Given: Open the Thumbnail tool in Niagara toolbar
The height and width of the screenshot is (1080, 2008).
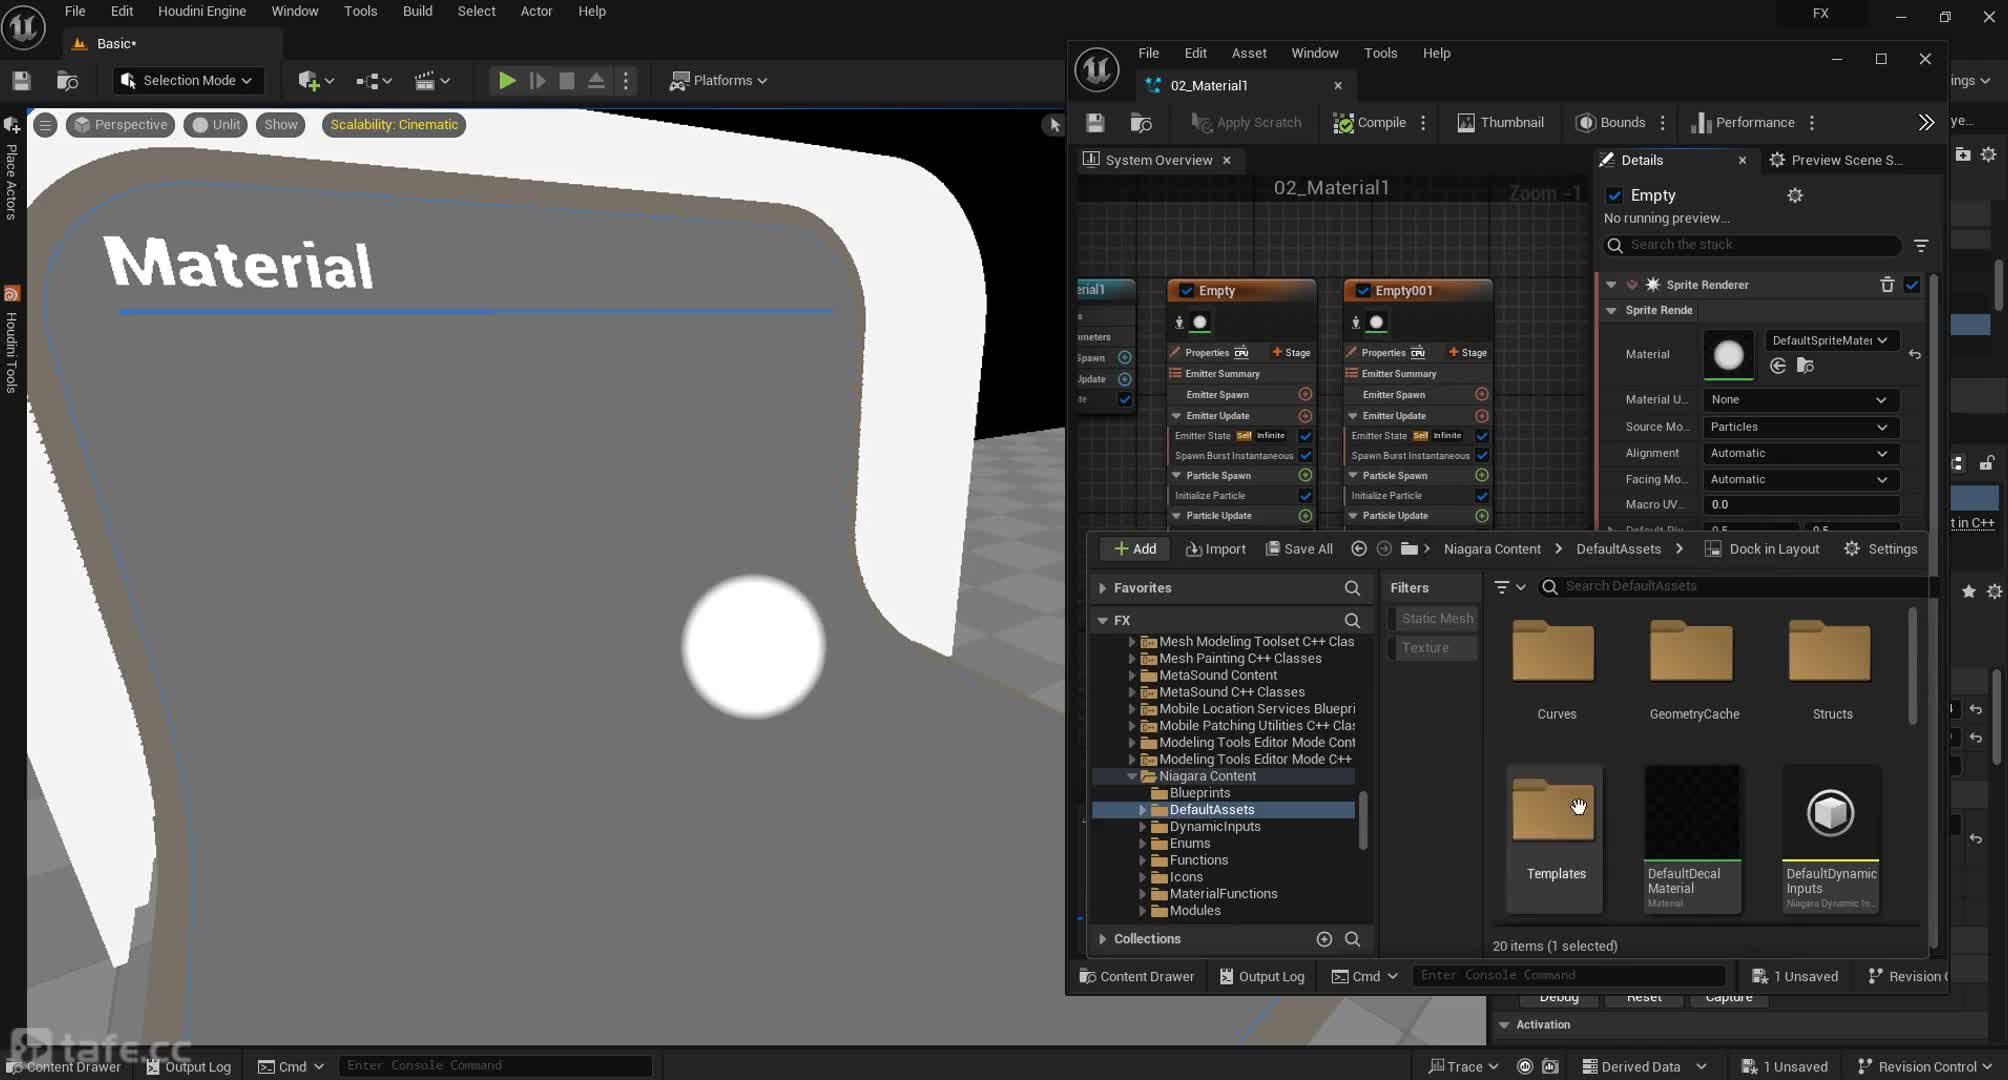Looking at the screenshot, I should (x=1500, y=123).
